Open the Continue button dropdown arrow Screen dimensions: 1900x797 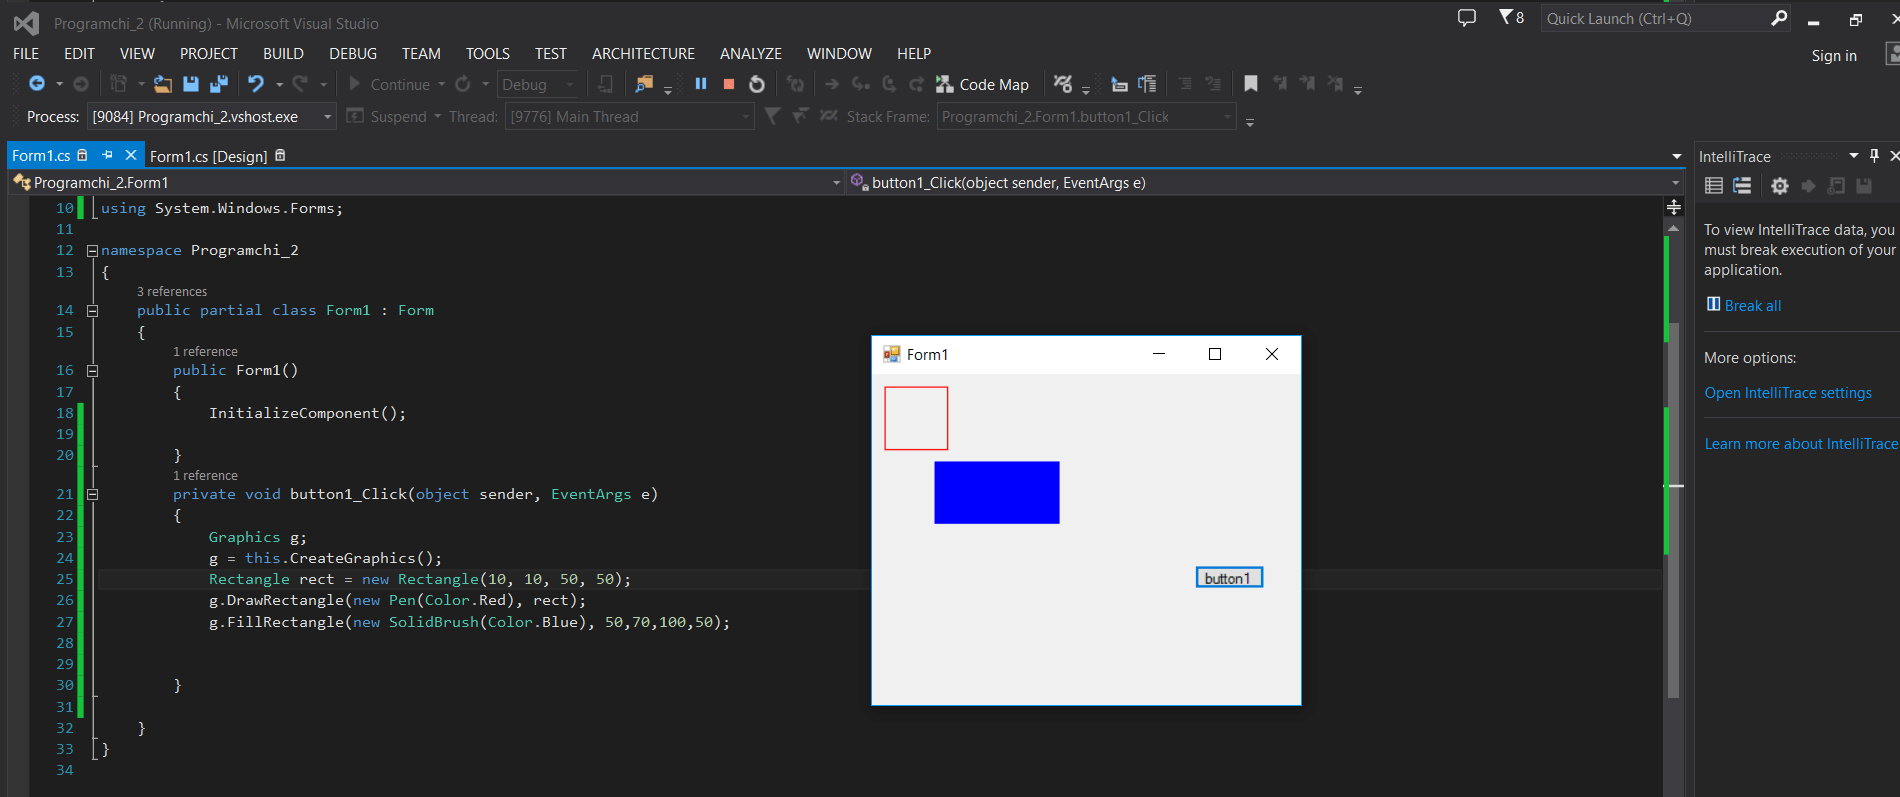pyautogui.click(x=441, y=84)
